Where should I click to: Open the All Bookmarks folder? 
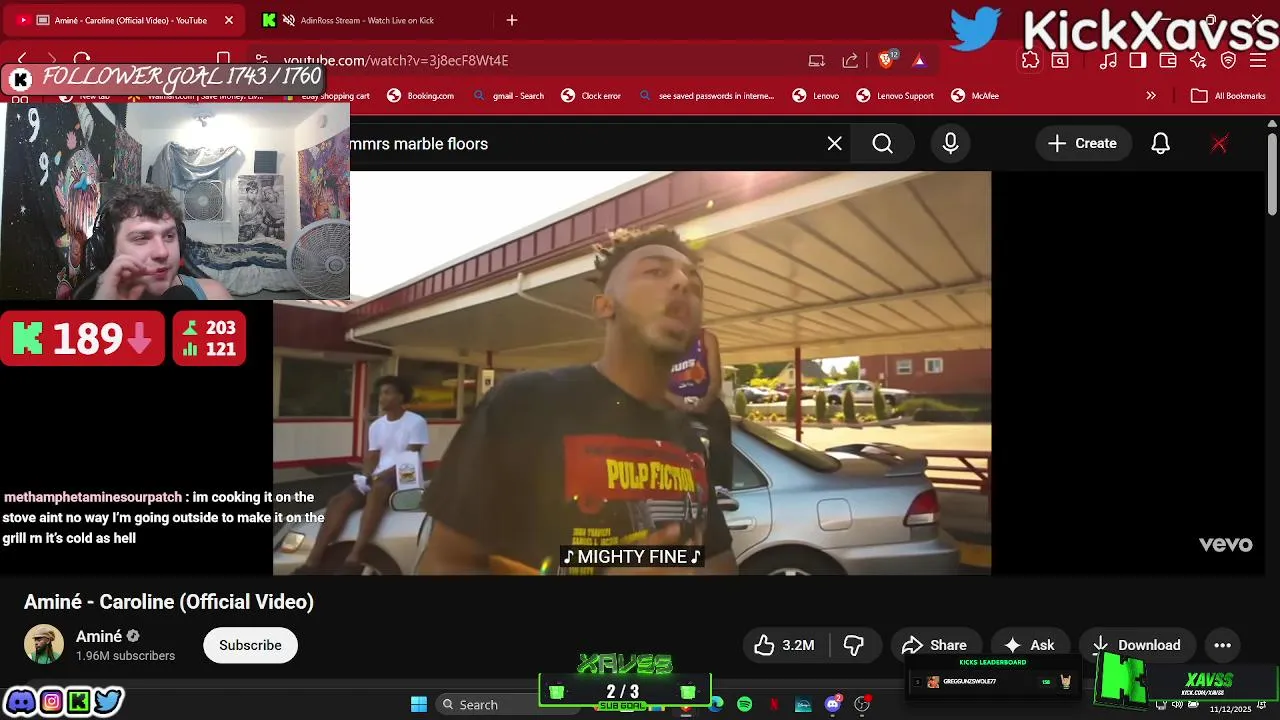[1228, 96]
